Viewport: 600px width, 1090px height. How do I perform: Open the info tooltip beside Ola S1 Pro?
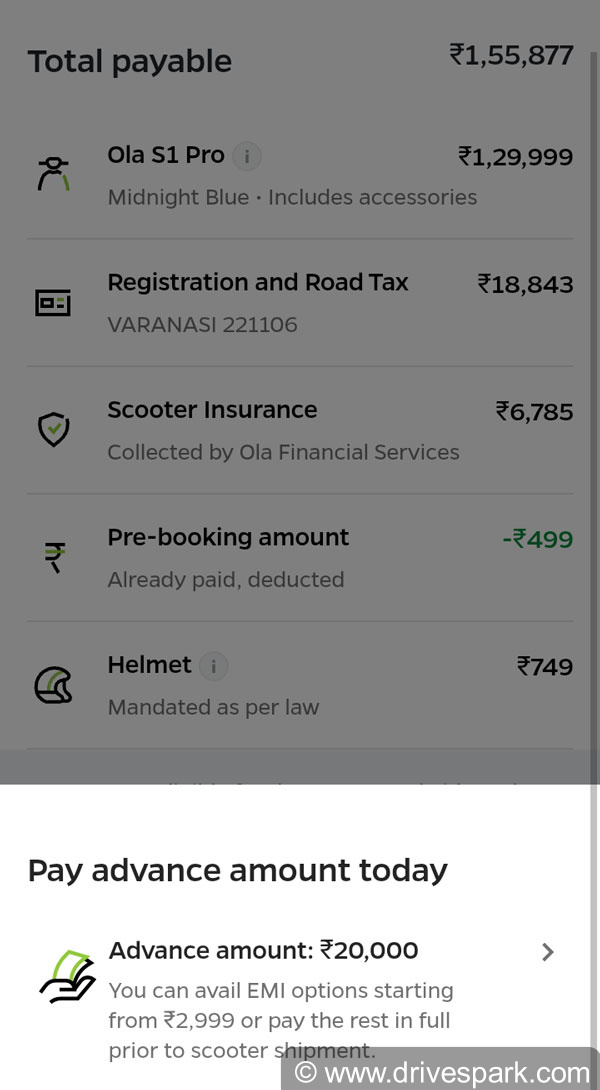(245, 156)
